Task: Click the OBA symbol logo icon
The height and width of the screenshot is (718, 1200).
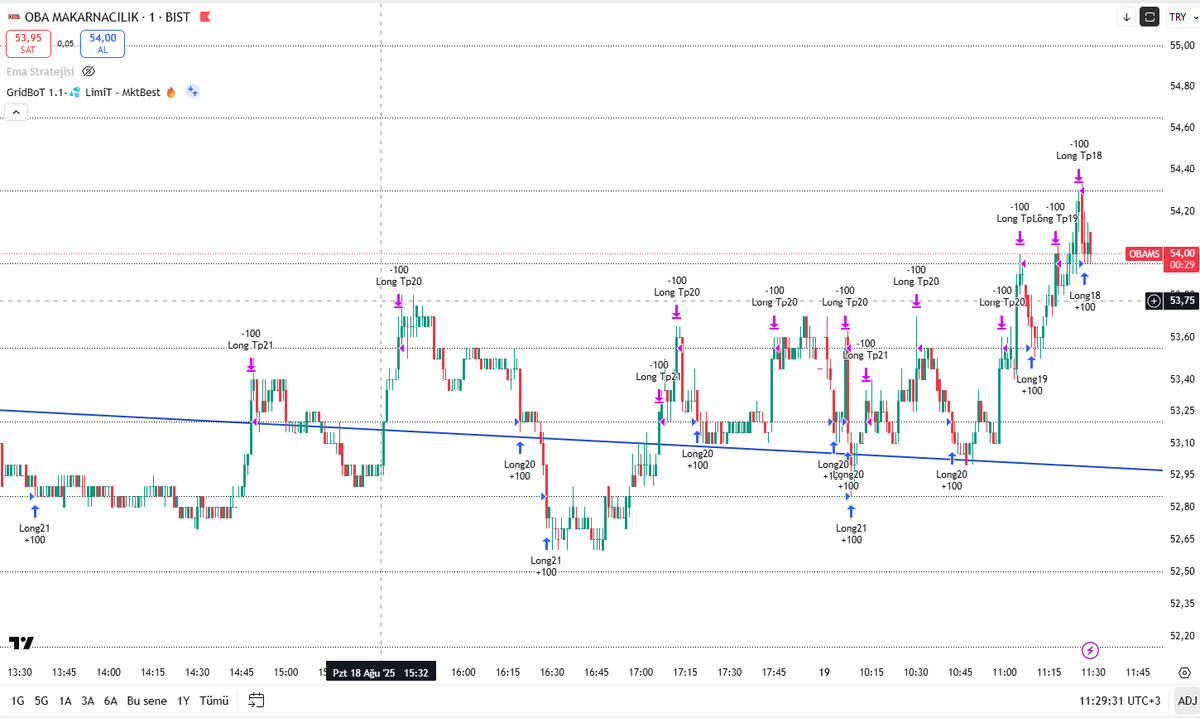Action: click(x=14, y=17)
